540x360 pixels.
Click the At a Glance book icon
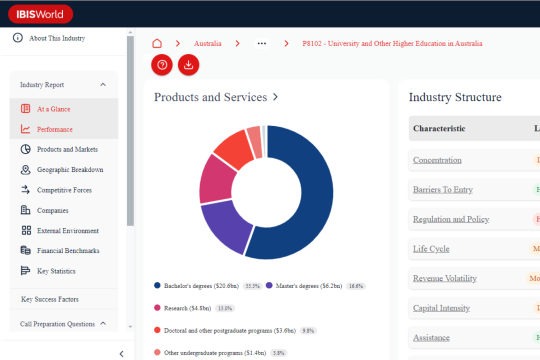click(x=25, y=109)
